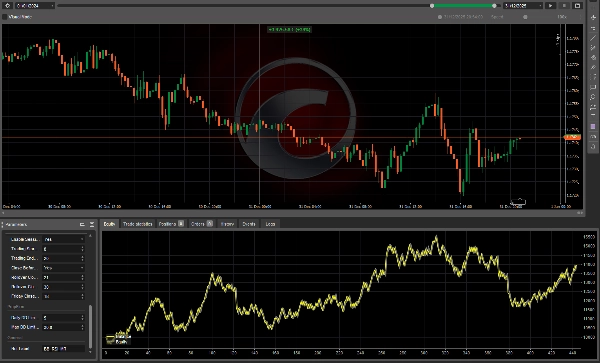Enable the Visual Mode checkbox

click(5, 17)
